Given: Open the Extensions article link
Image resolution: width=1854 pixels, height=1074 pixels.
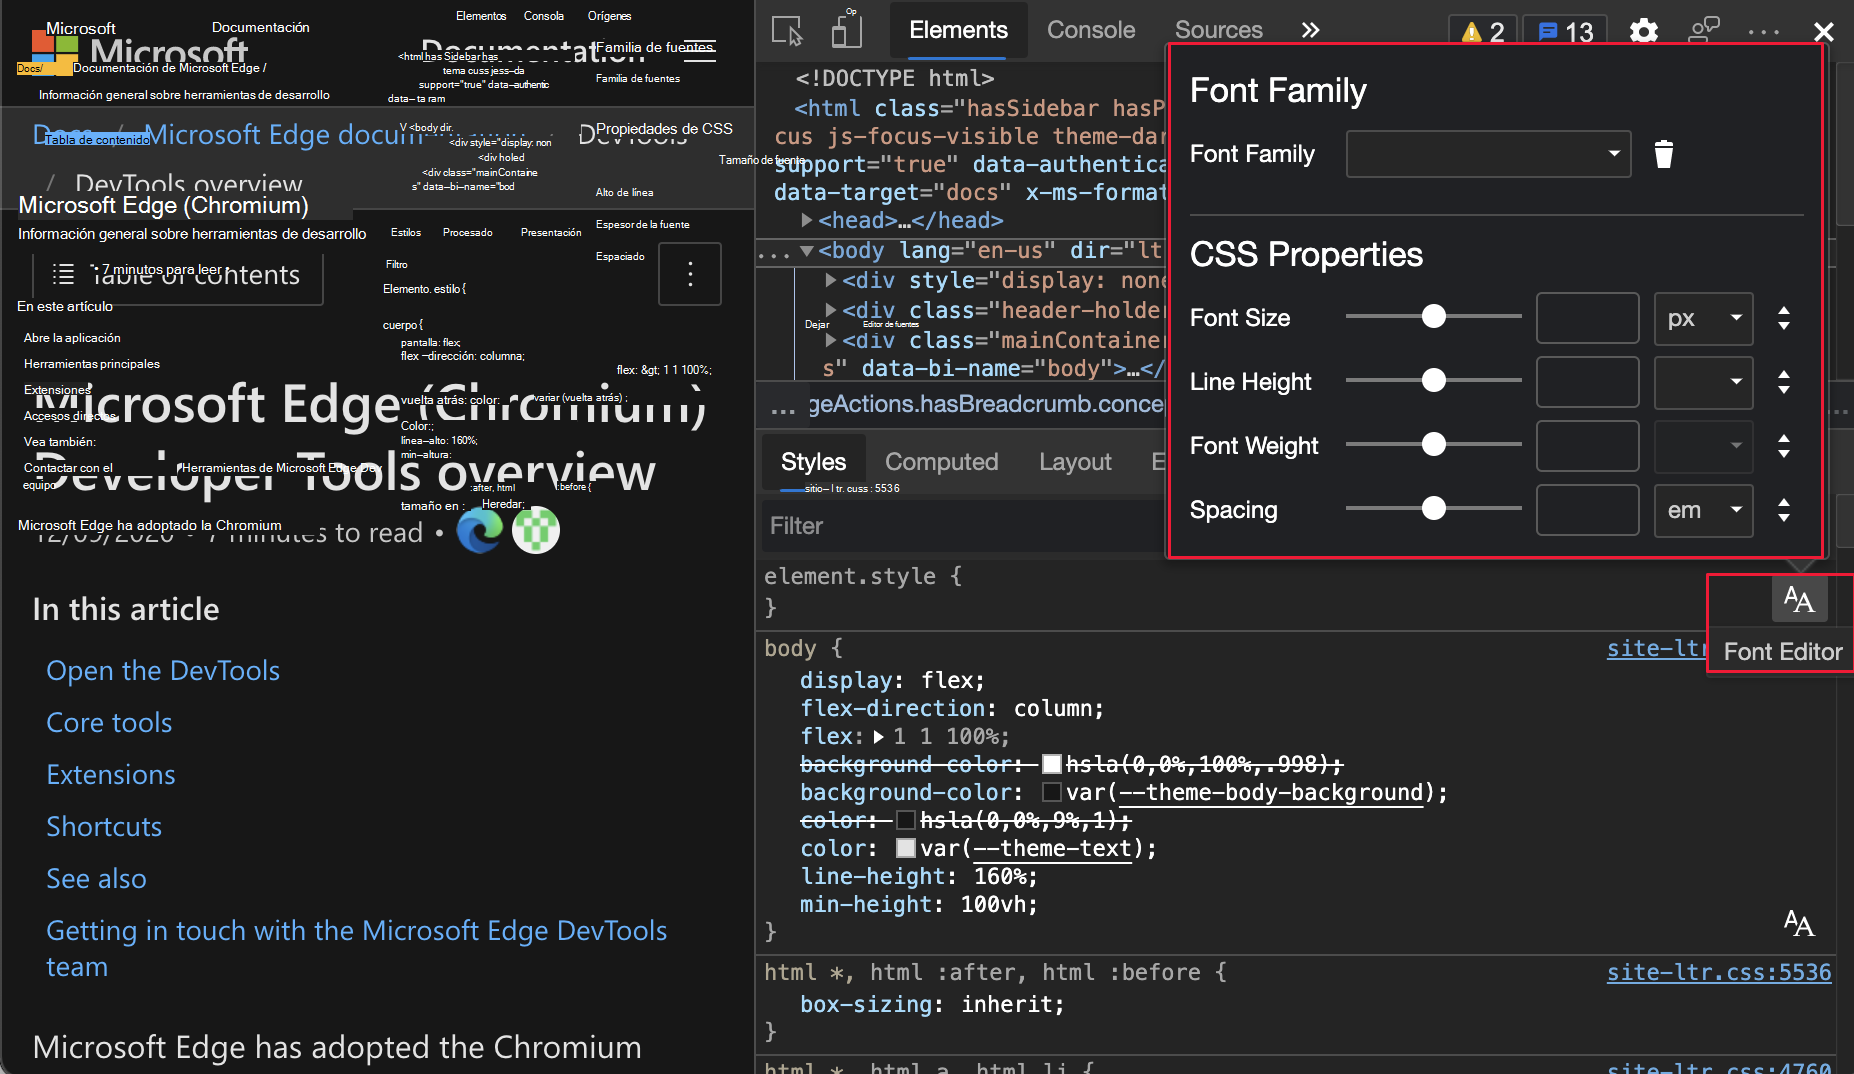Looking at the screenshot, I should [x=111, y=774].
